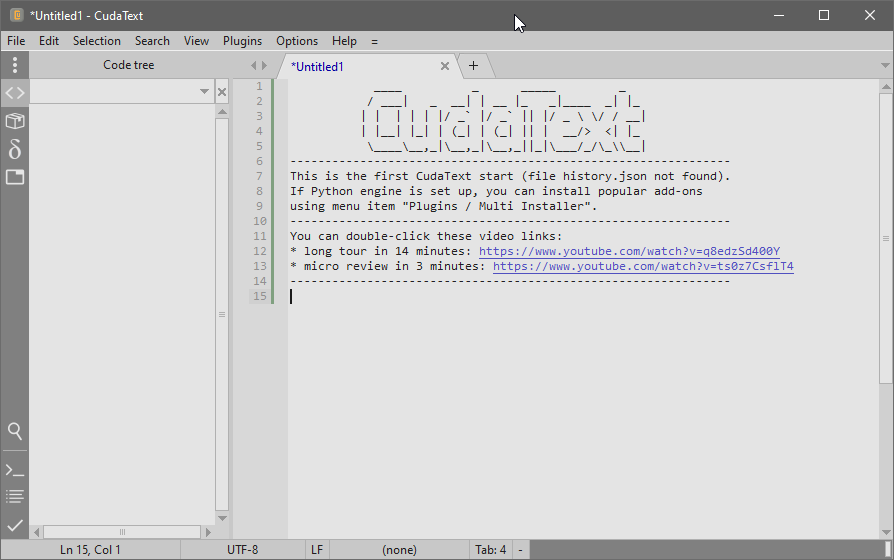Click the Ln 15, Col 1 status field
This screenshot has height=560, width=894.
(x=91, y=550)
